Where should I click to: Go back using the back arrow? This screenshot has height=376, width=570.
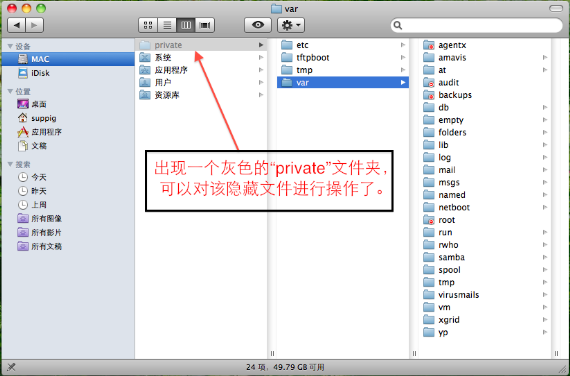[17, 25]
